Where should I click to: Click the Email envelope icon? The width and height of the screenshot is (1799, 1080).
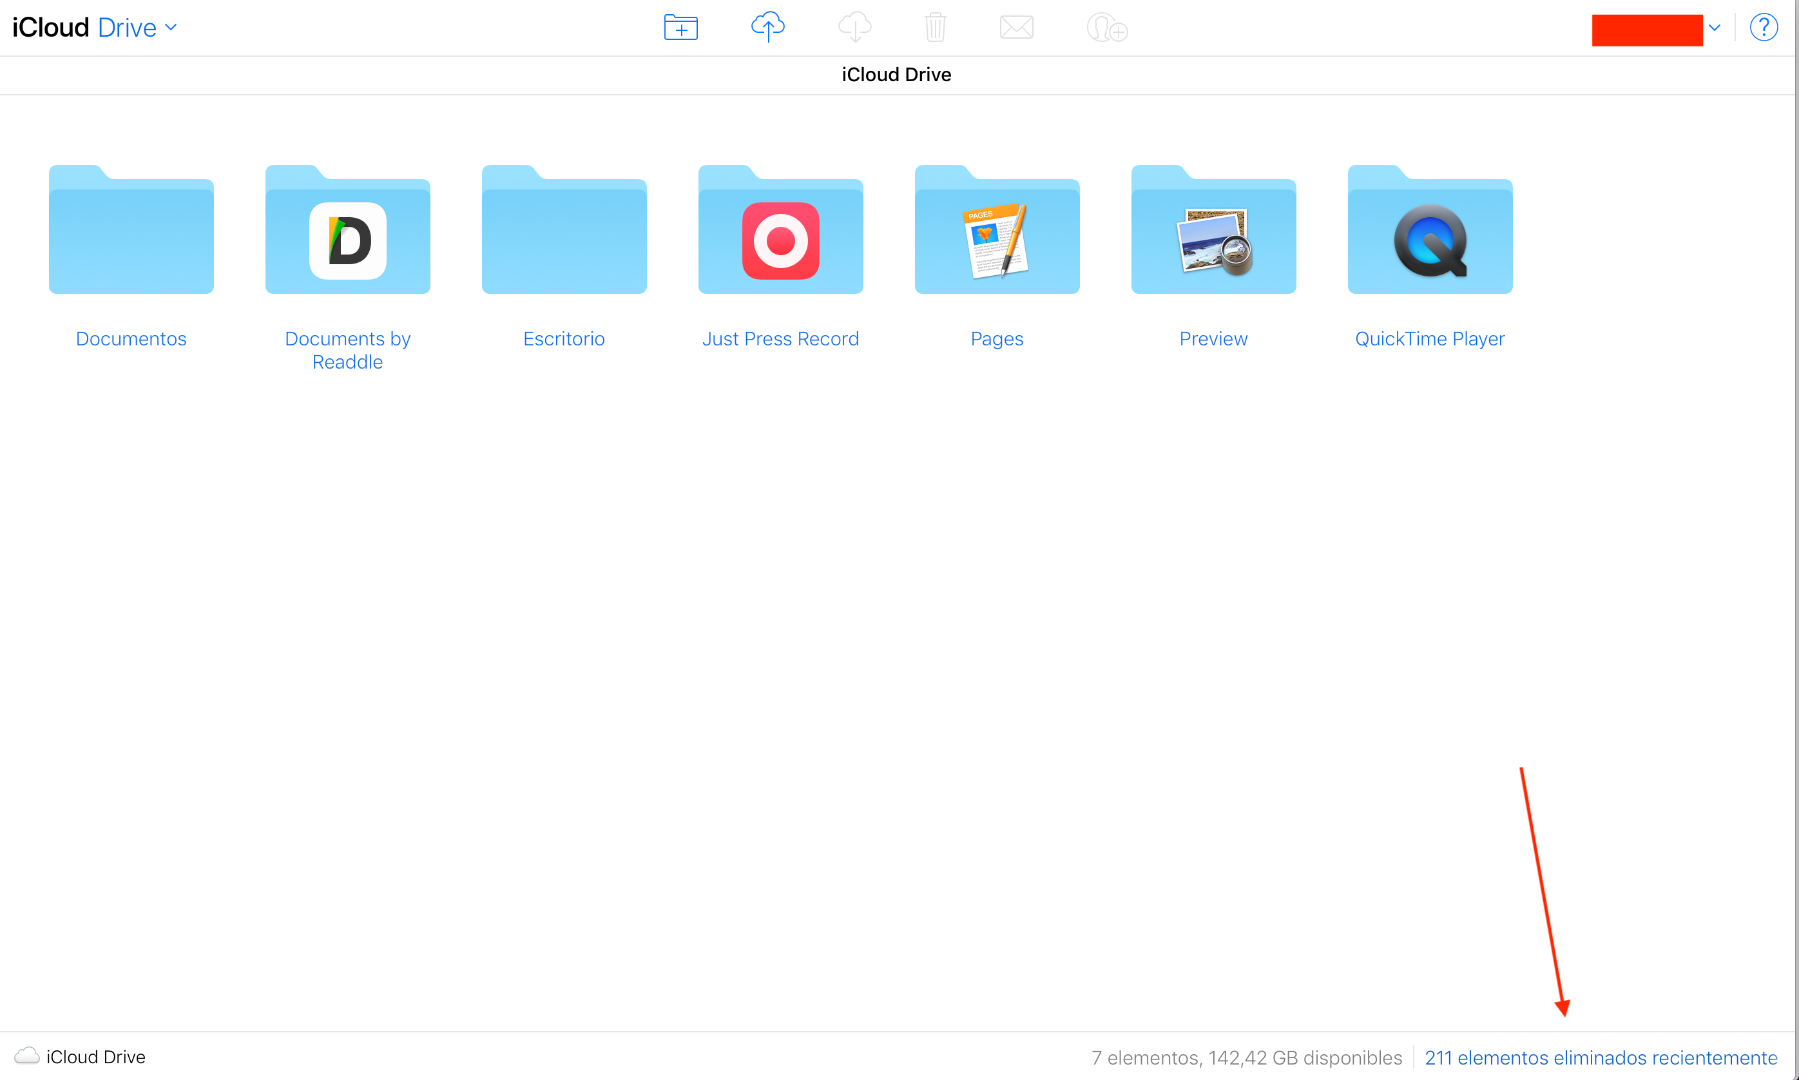(1016, 27)
